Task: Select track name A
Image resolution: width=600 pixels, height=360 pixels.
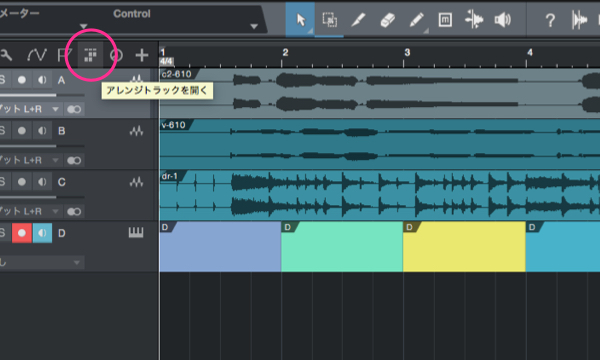Action: 61,80
